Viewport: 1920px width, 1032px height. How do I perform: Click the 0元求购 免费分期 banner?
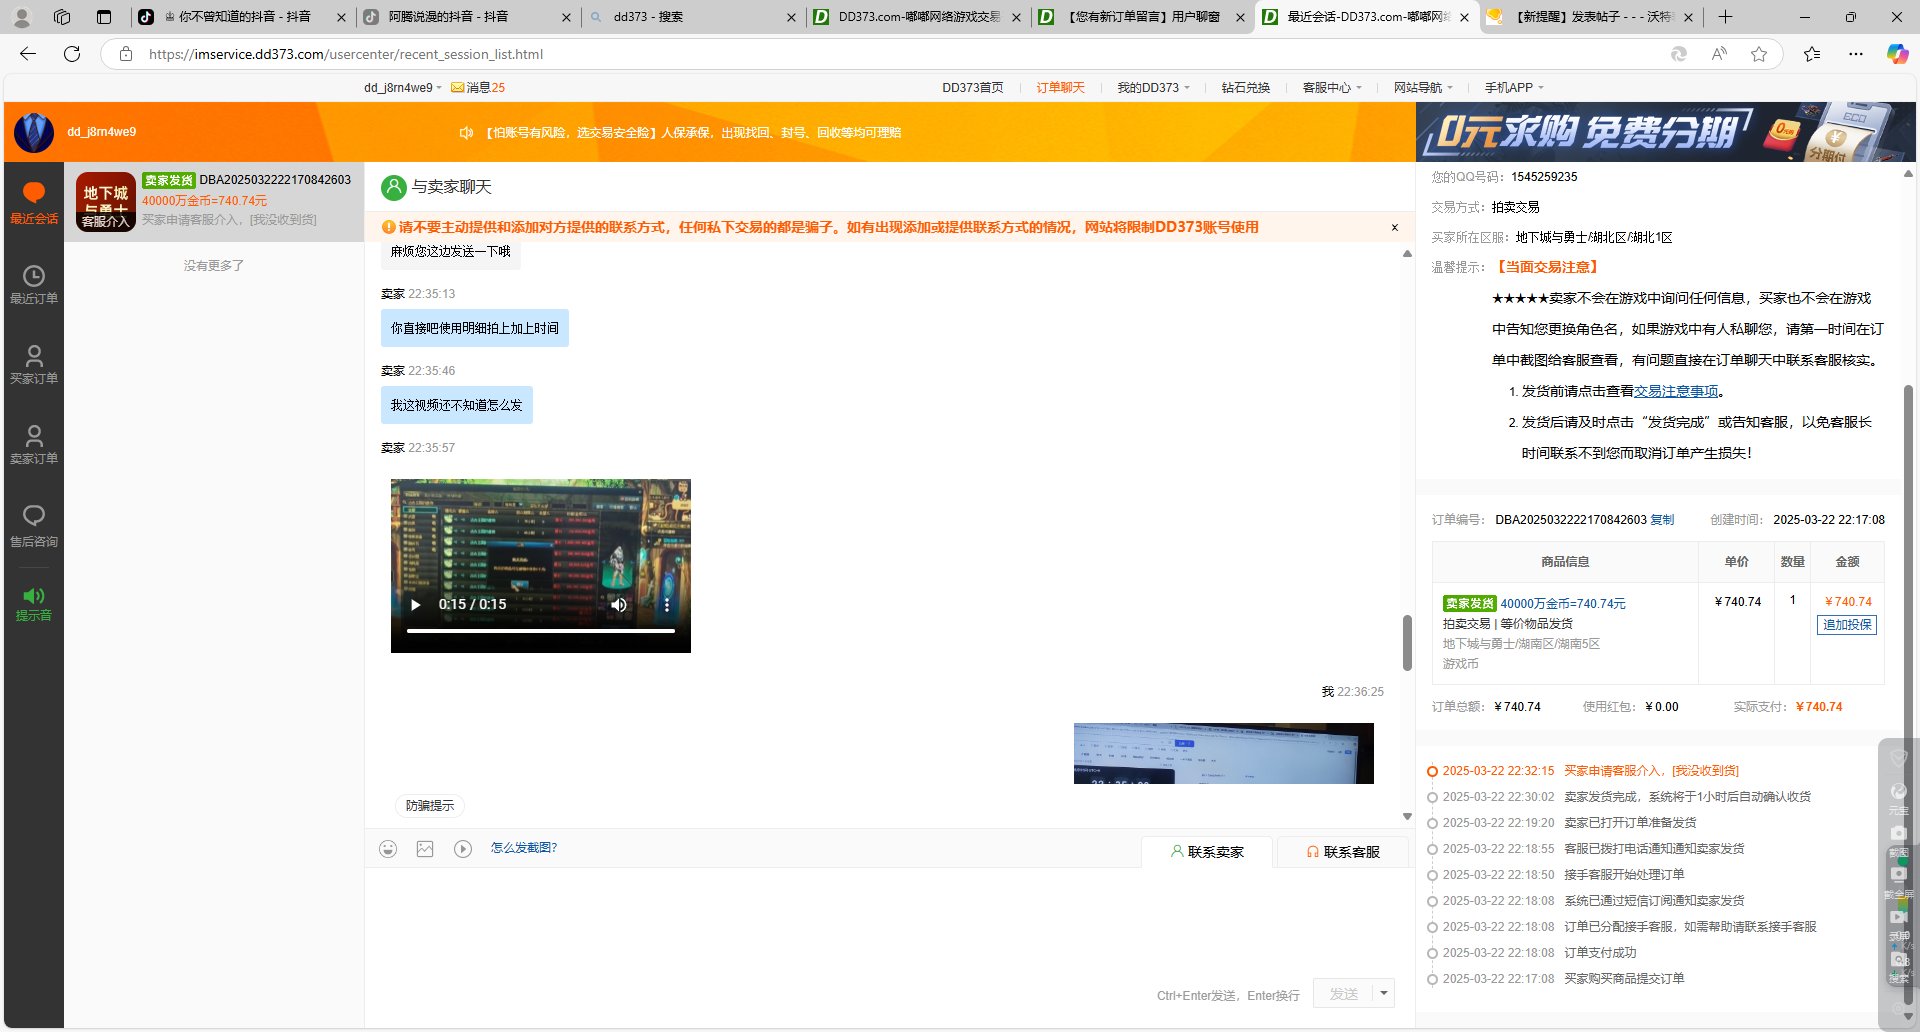(1665, 132)
